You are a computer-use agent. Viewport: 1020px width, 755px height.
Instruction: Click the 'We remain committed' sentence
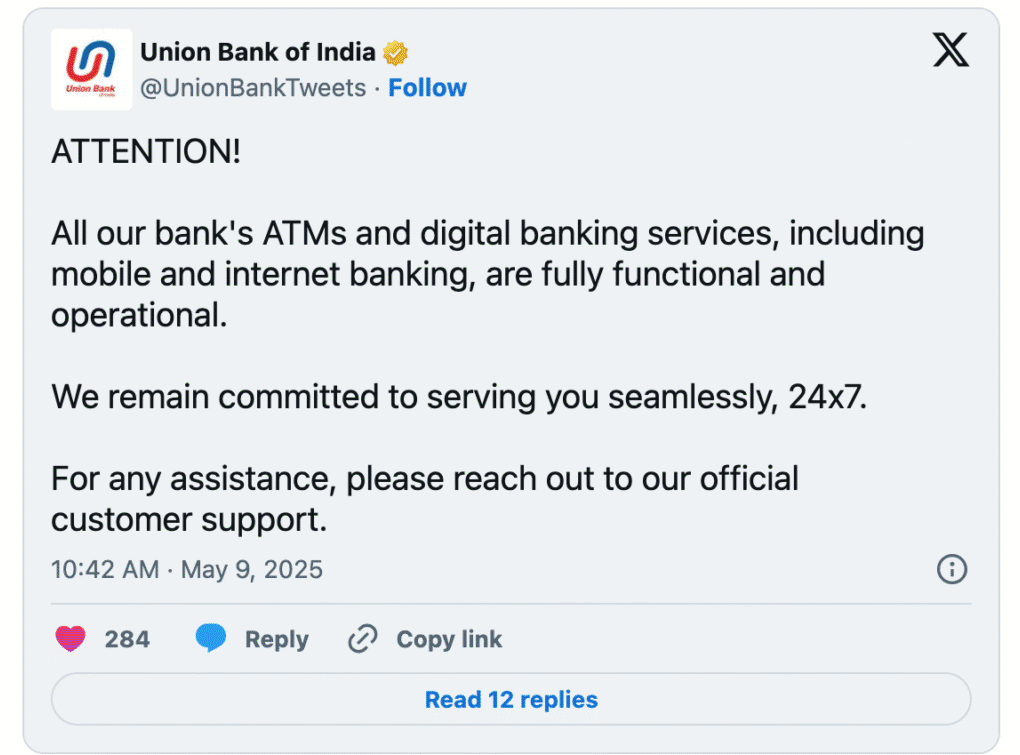tap(459, 397)
